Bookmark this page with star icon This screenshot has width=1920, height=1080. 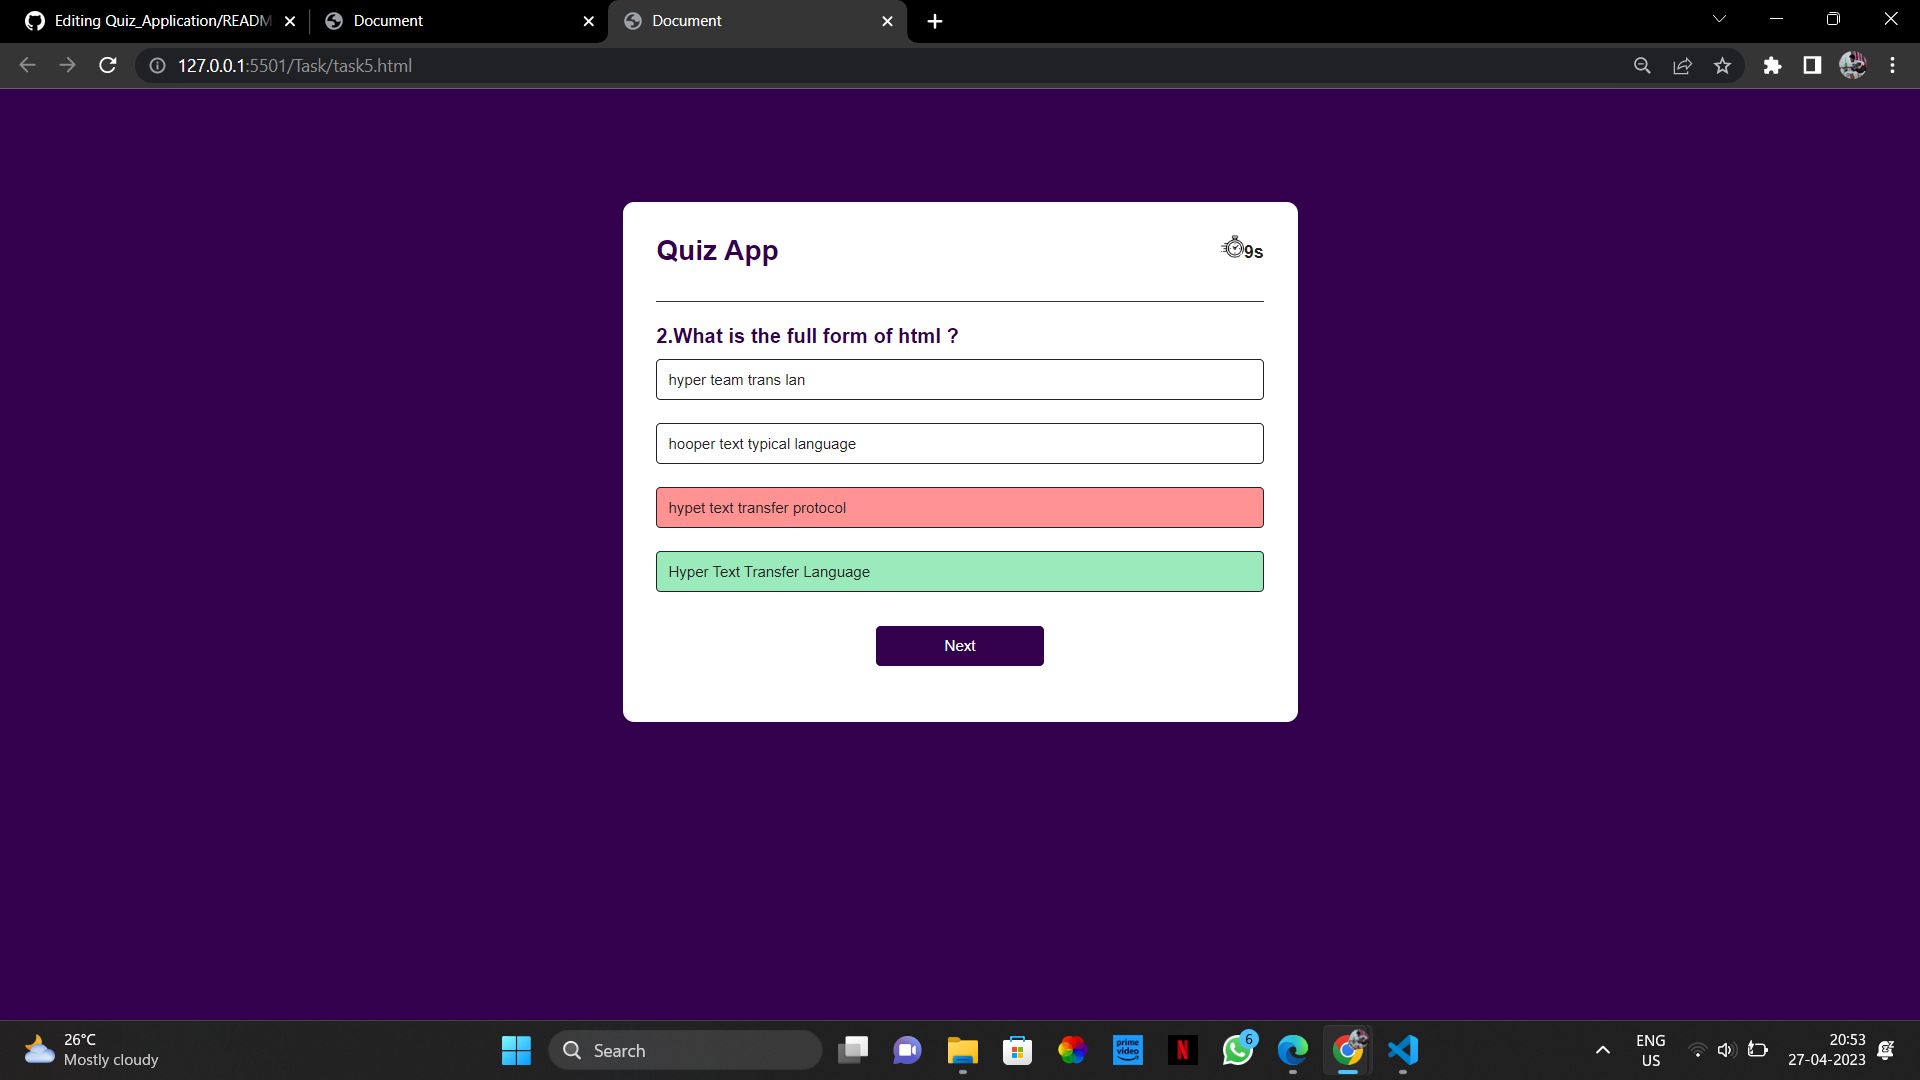click(1722, 66)
